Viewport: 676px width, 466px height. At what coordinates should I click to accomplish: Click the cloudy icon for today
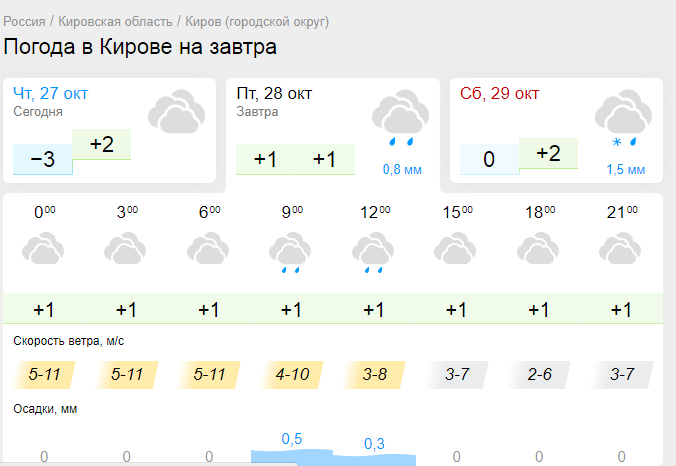point(176,112)
